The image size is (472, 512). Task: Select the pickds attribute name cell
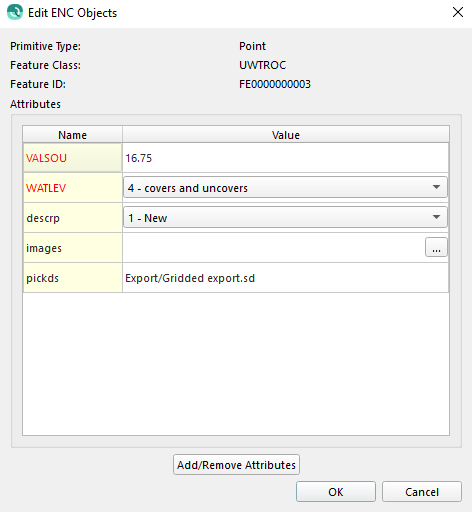click(72, 278)
